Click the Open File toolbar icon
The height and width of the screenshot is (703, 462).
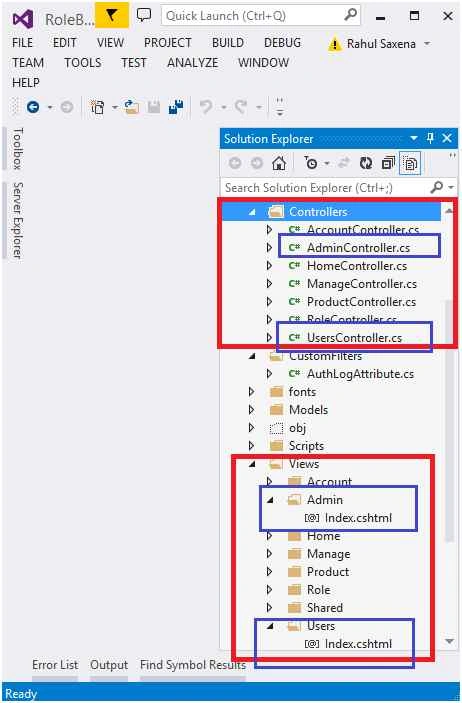pos(131,107)
